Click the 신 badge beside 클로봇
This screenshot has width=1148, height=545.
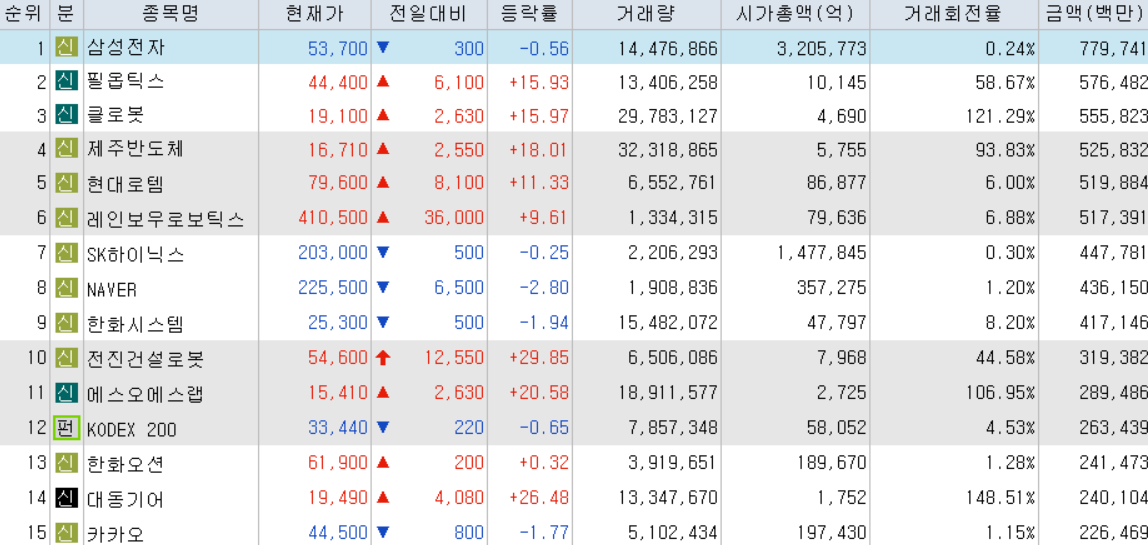point(66,116)
